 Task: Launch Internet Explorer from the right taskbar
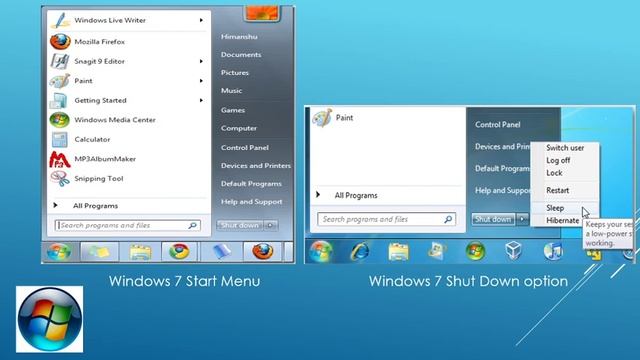coord(360,251)
